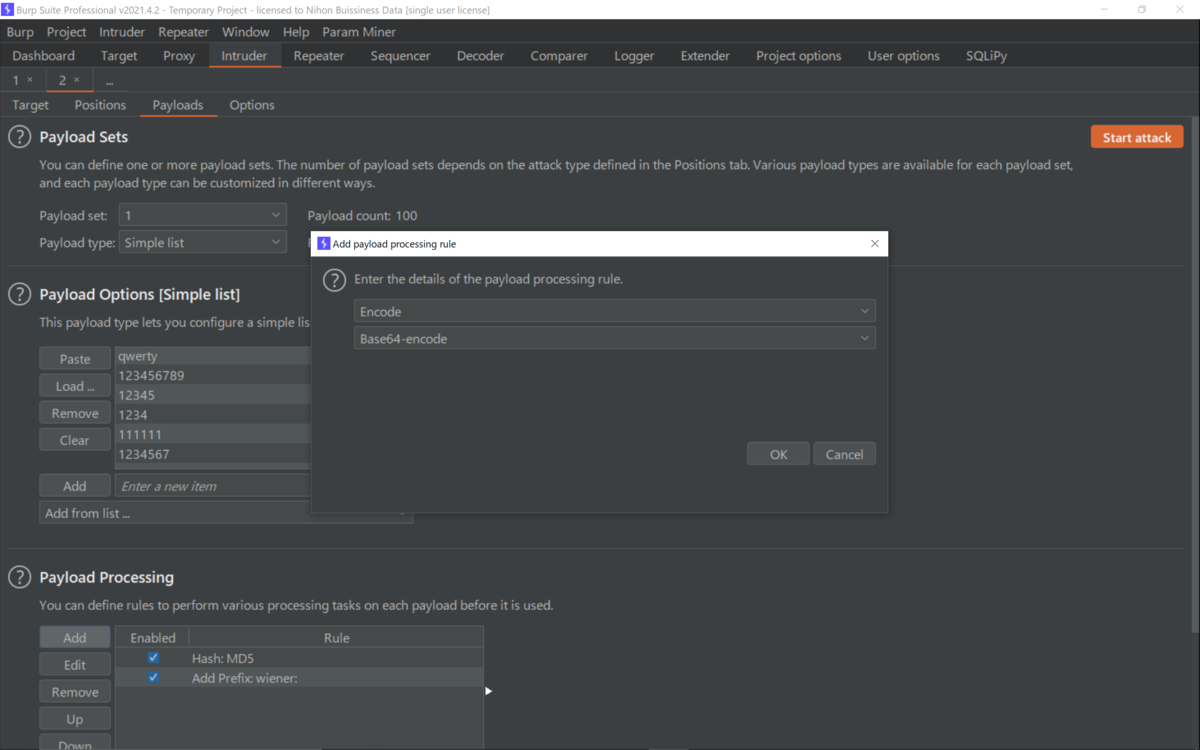The height and width of the screenshot is (750, 1200).
Task: Close the Add payload processing rule dialog
Action: pyautogui.click(x=875, y=244)
